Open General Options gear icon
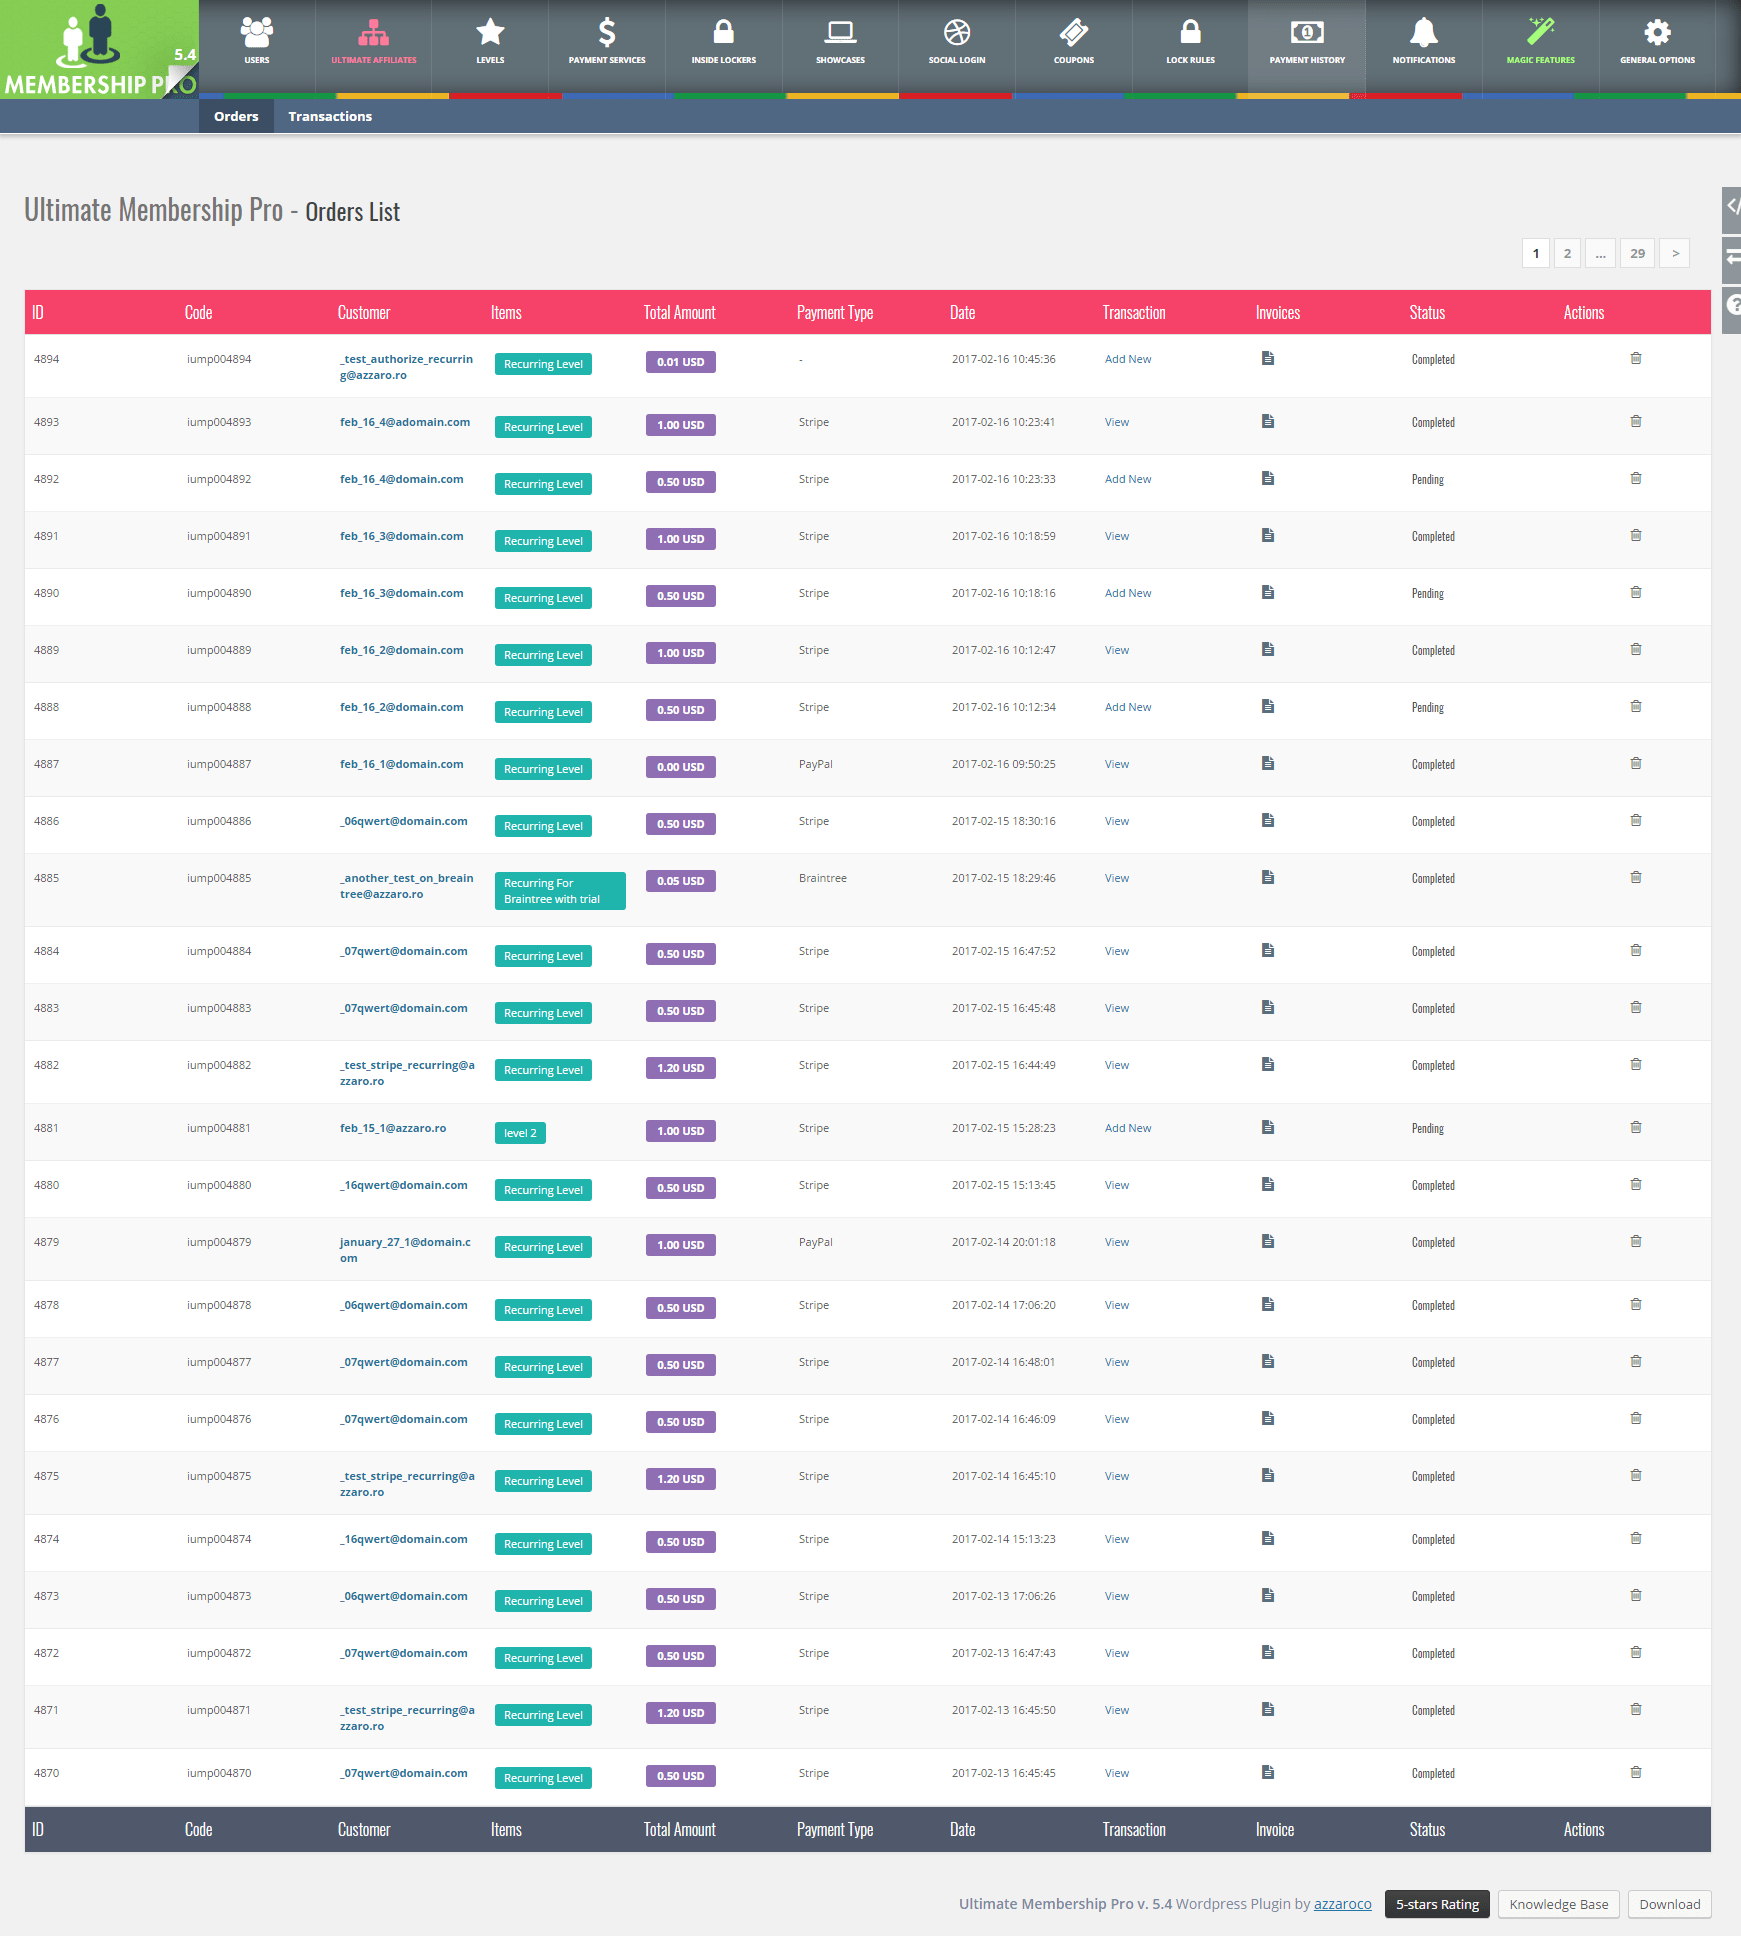Screen dimensions: 1741x1936 pos(1657,34)
